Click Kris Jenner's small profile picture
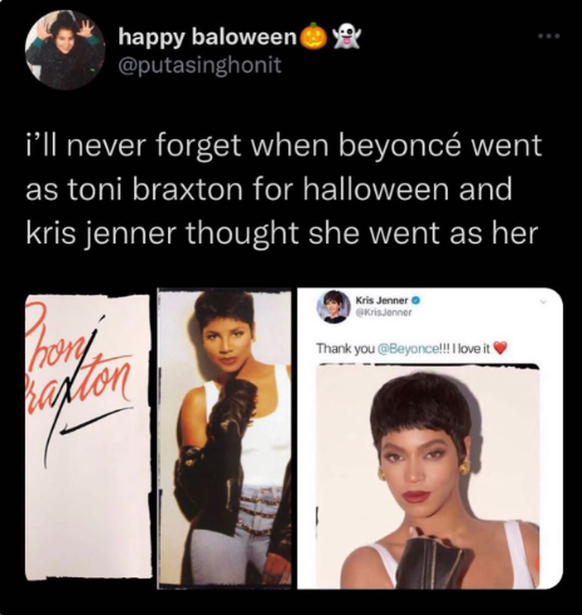582x615 pixels. (x=334, y=307)
